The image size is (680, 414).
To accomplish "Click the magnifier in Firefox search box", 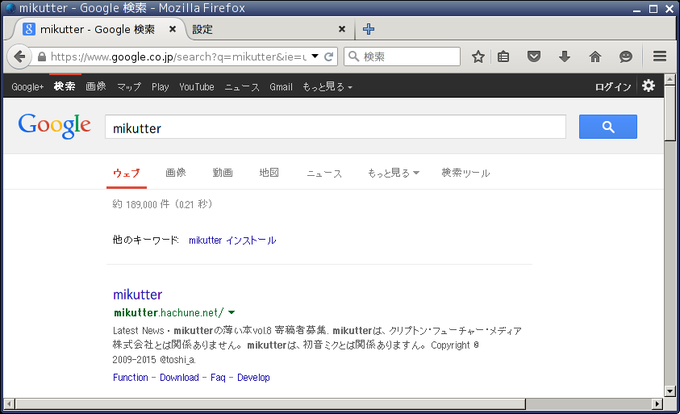I will [x=354, y=57].
